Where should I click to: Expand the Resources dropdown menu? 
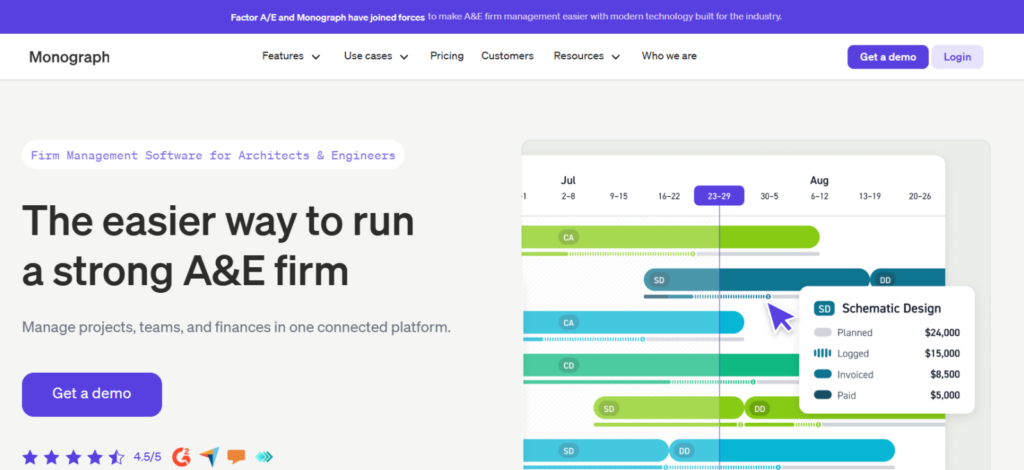coord(586,56)
